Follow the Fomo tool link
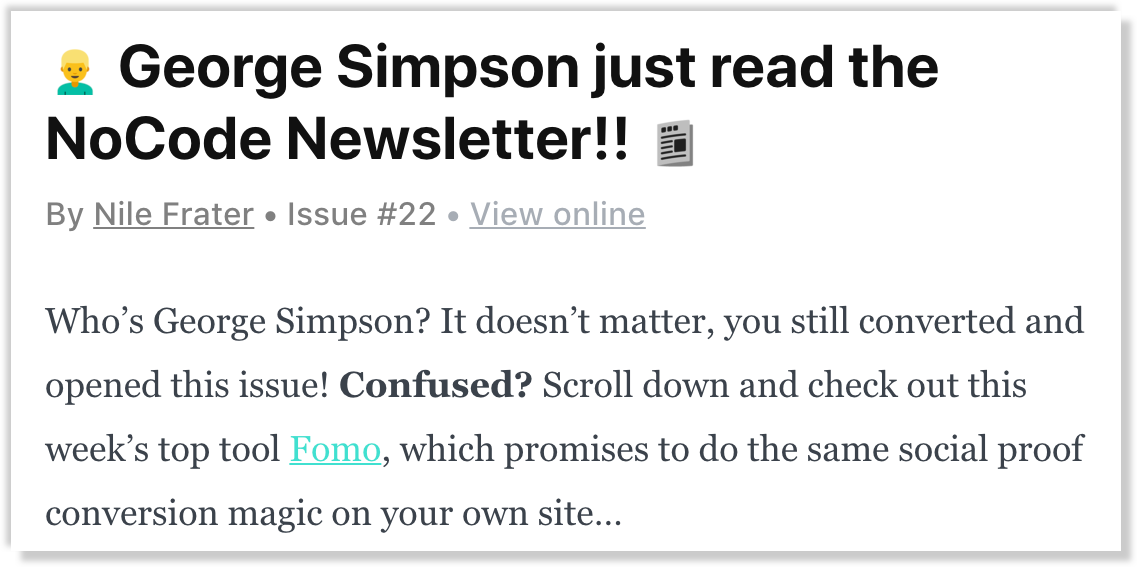Screen dimensions: 1137x567 tap(335, 450)
